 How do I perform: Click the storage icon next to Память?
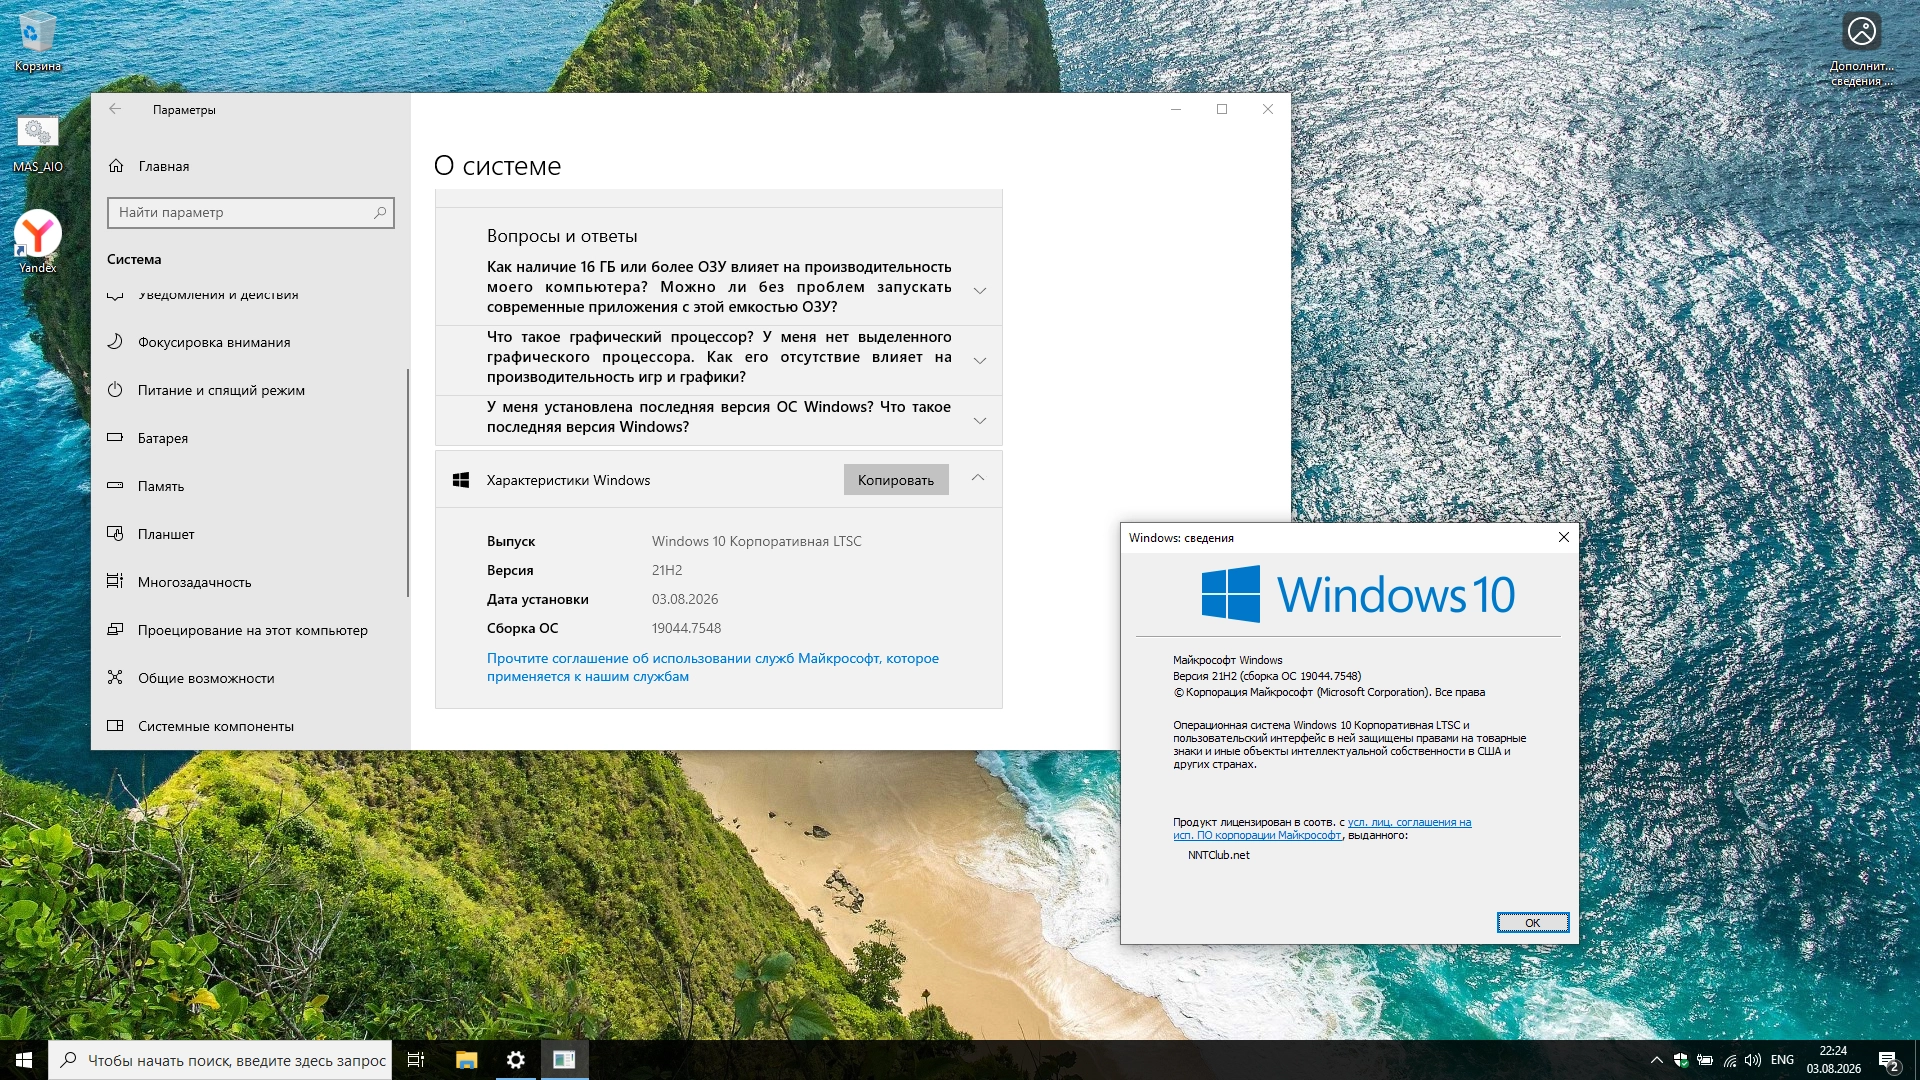(115, 486)
